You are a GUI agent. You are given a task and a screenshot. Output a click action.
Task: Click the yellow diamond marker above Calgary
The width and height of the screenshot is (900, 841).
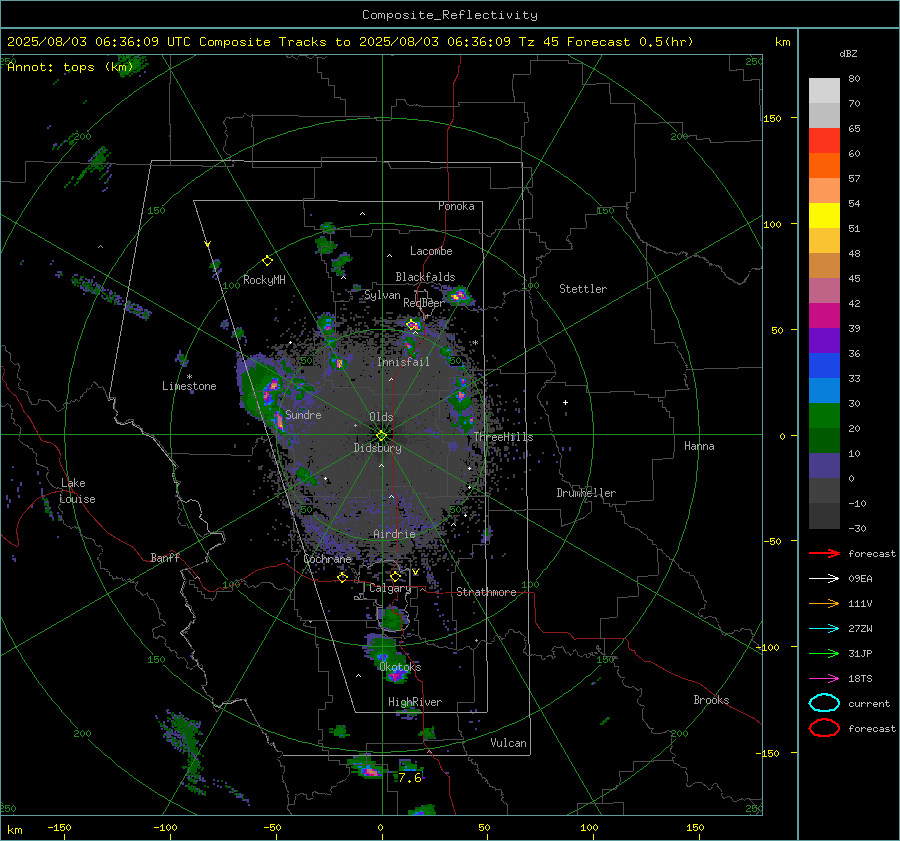[395, 576]
